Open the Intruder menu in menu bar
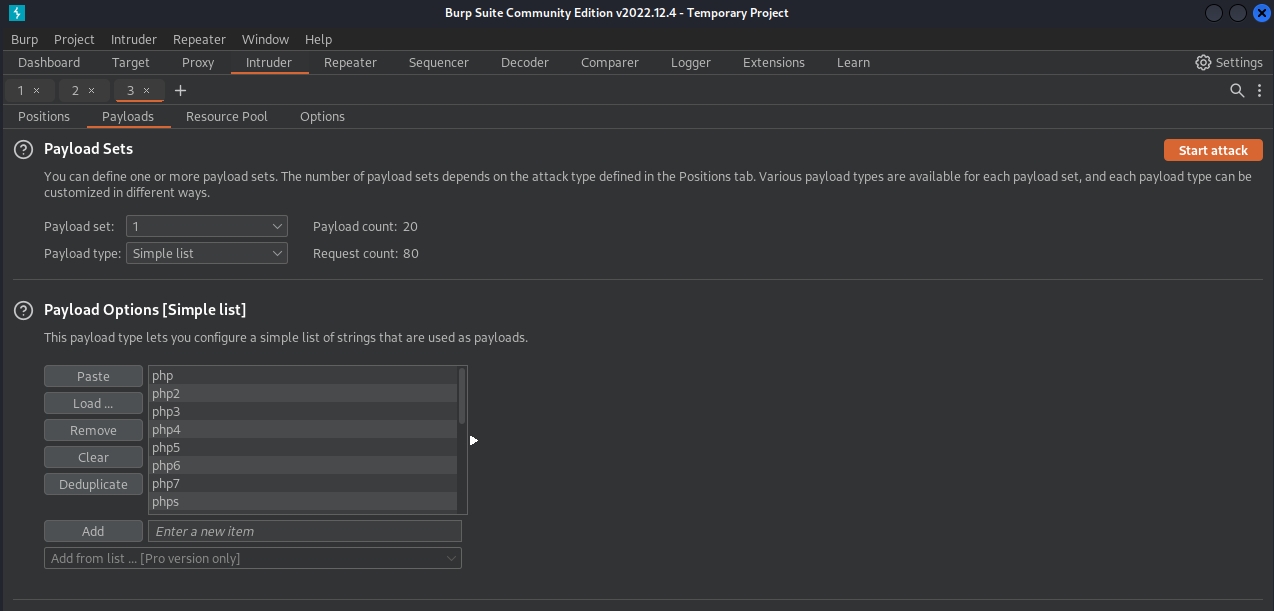Viewport: 1274px width, 611px height. coord(133,39)
